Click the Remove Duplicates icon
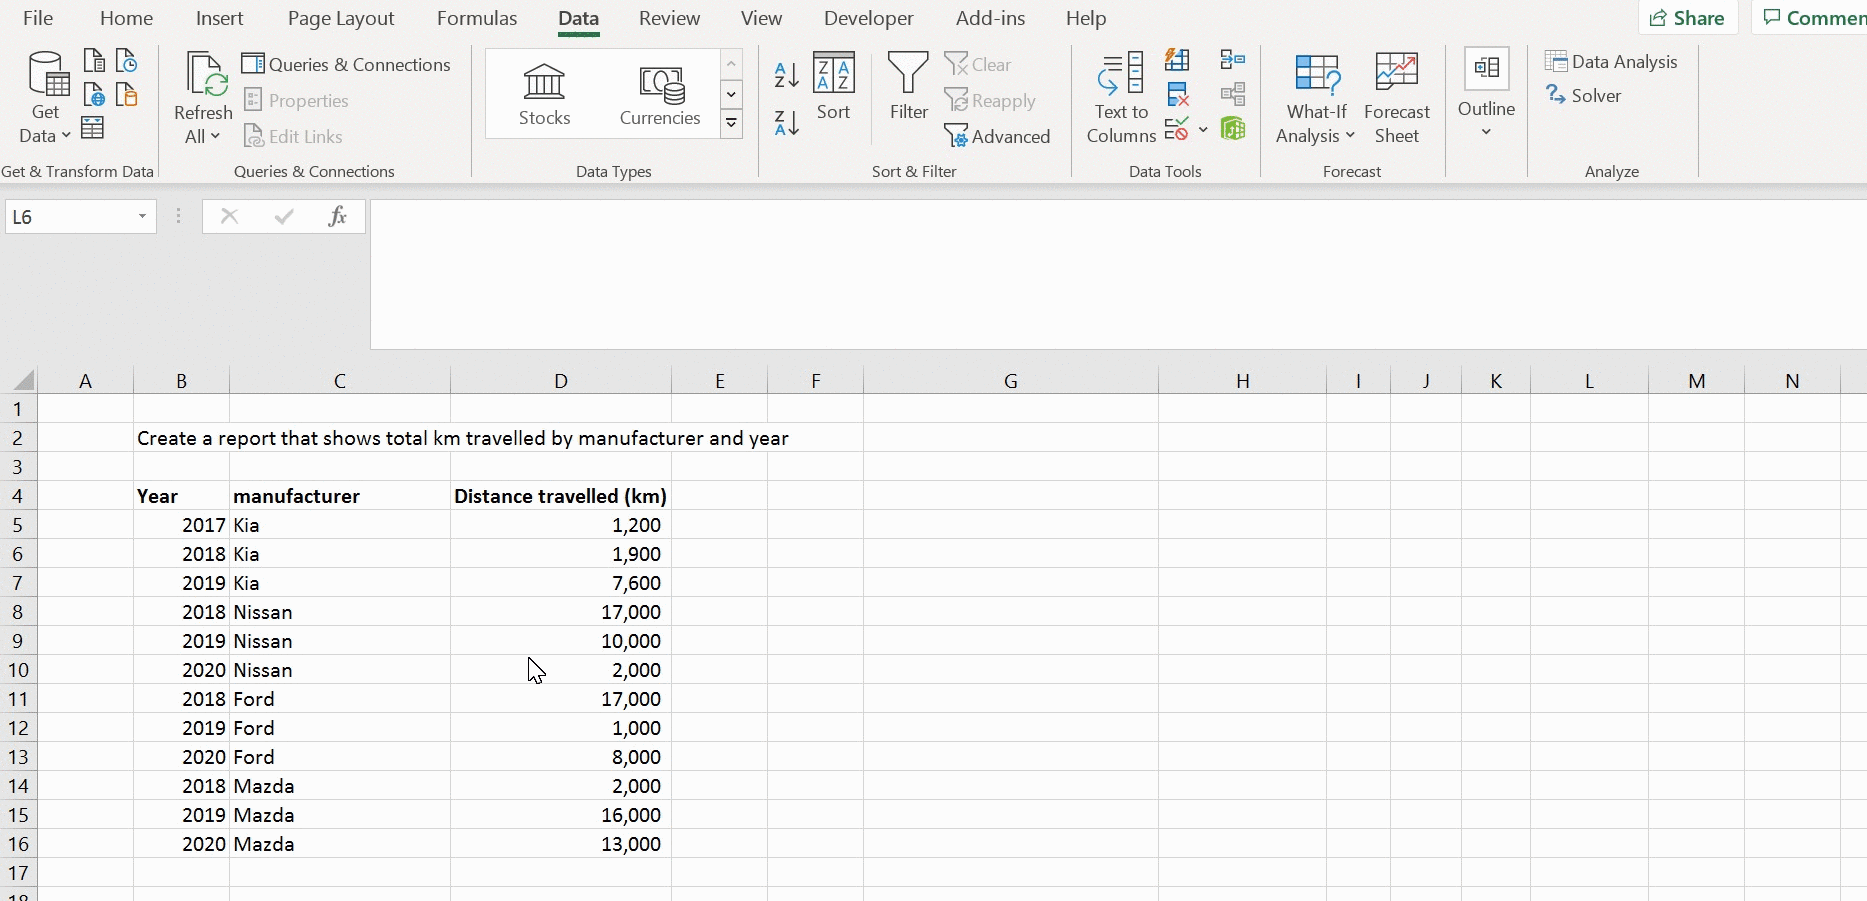1867x901 pixels. point(1177,95)
